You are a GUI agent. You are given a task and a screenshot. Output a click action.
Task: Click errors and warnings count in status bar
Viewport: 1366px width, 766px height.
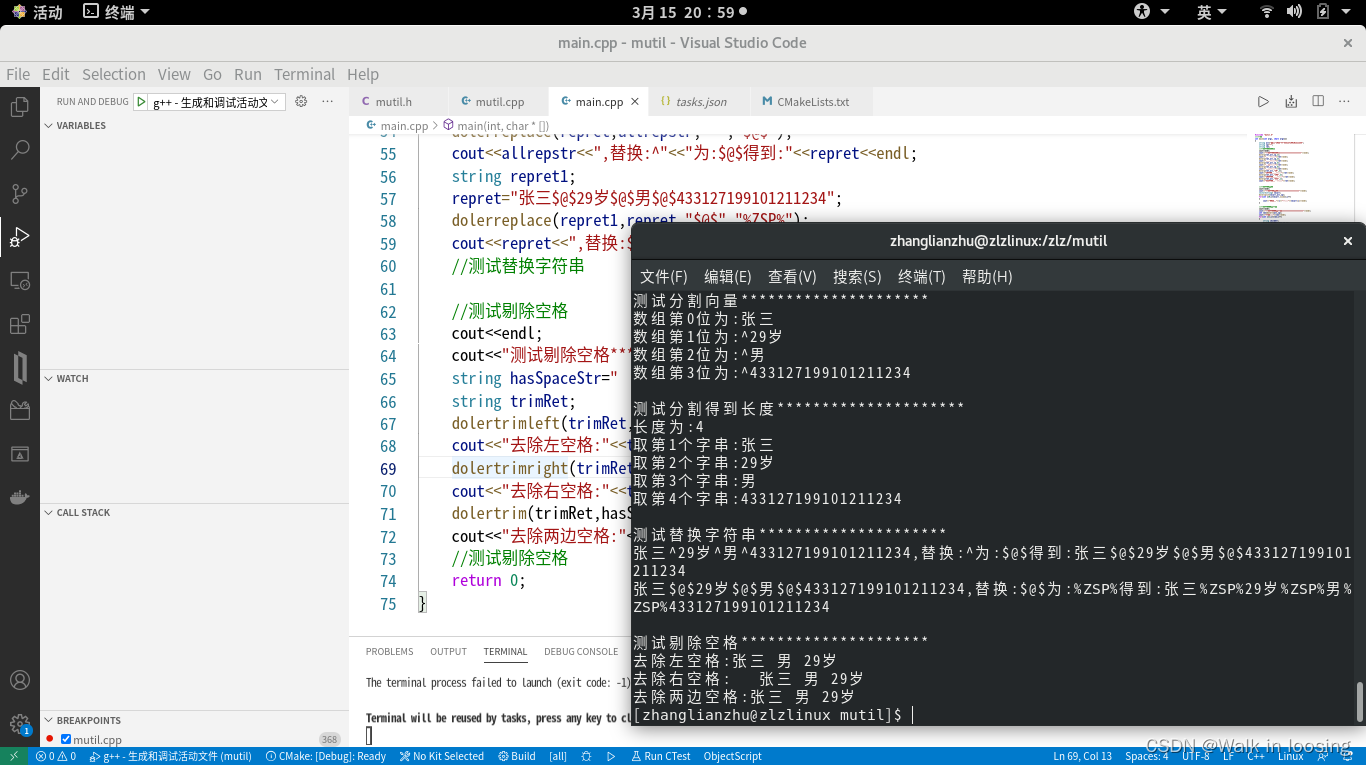pos(56,757)
